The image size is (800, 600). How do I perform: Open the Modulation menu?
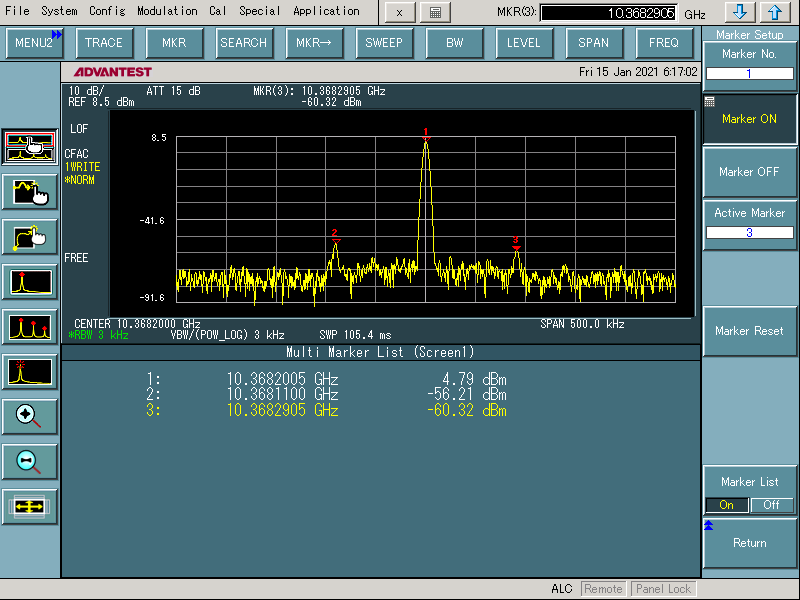pyautogui.click(x=167, y=11)
